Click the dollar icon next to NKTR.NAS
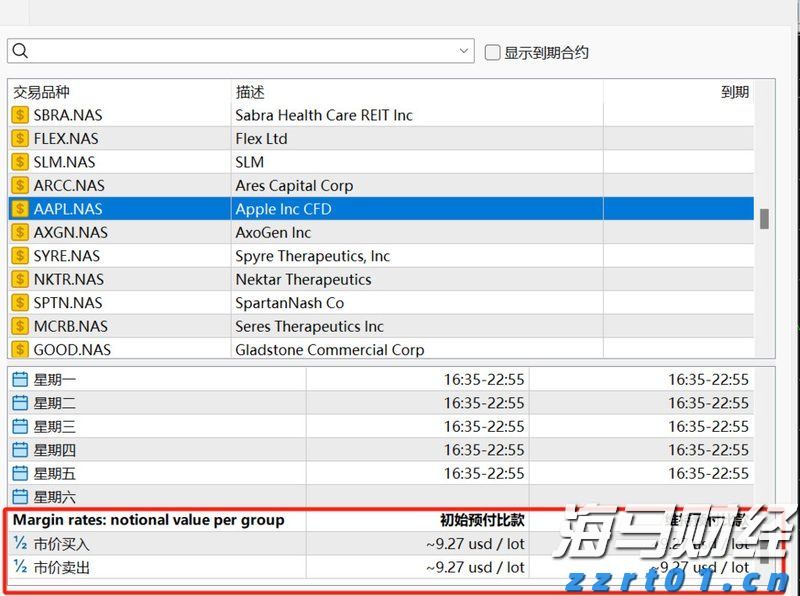Viewport: 800px width, 596px height. click(x=20, y=279)
